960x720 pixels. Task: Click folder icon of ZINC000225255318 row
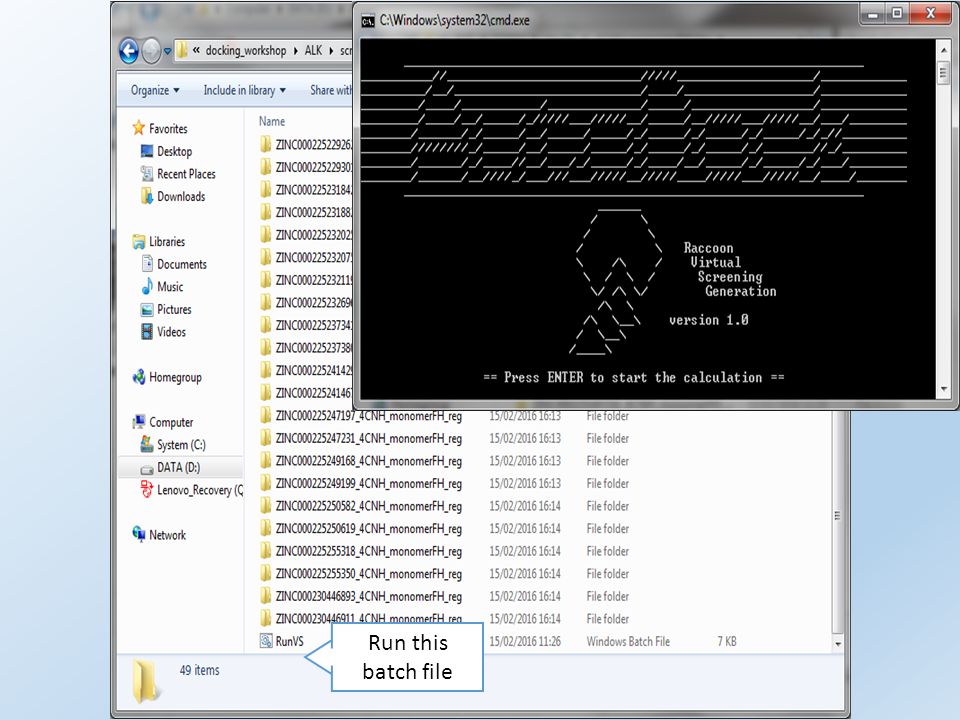tap(266, 551)
